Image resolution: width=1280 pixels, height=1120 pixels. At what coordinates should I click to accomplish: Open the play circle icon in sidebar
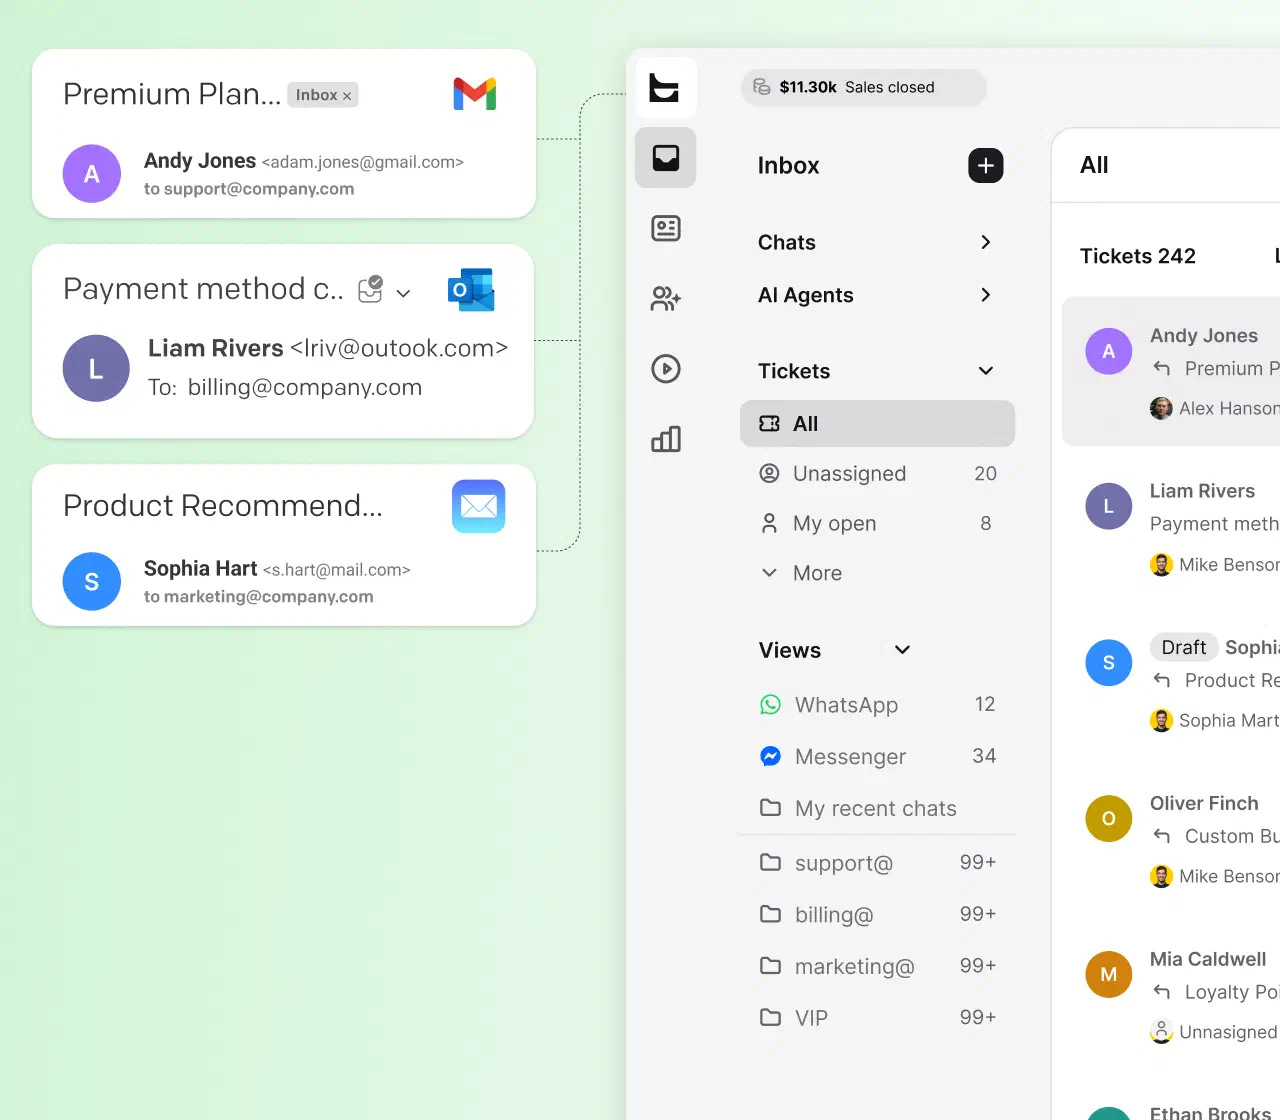coord(666,369)
